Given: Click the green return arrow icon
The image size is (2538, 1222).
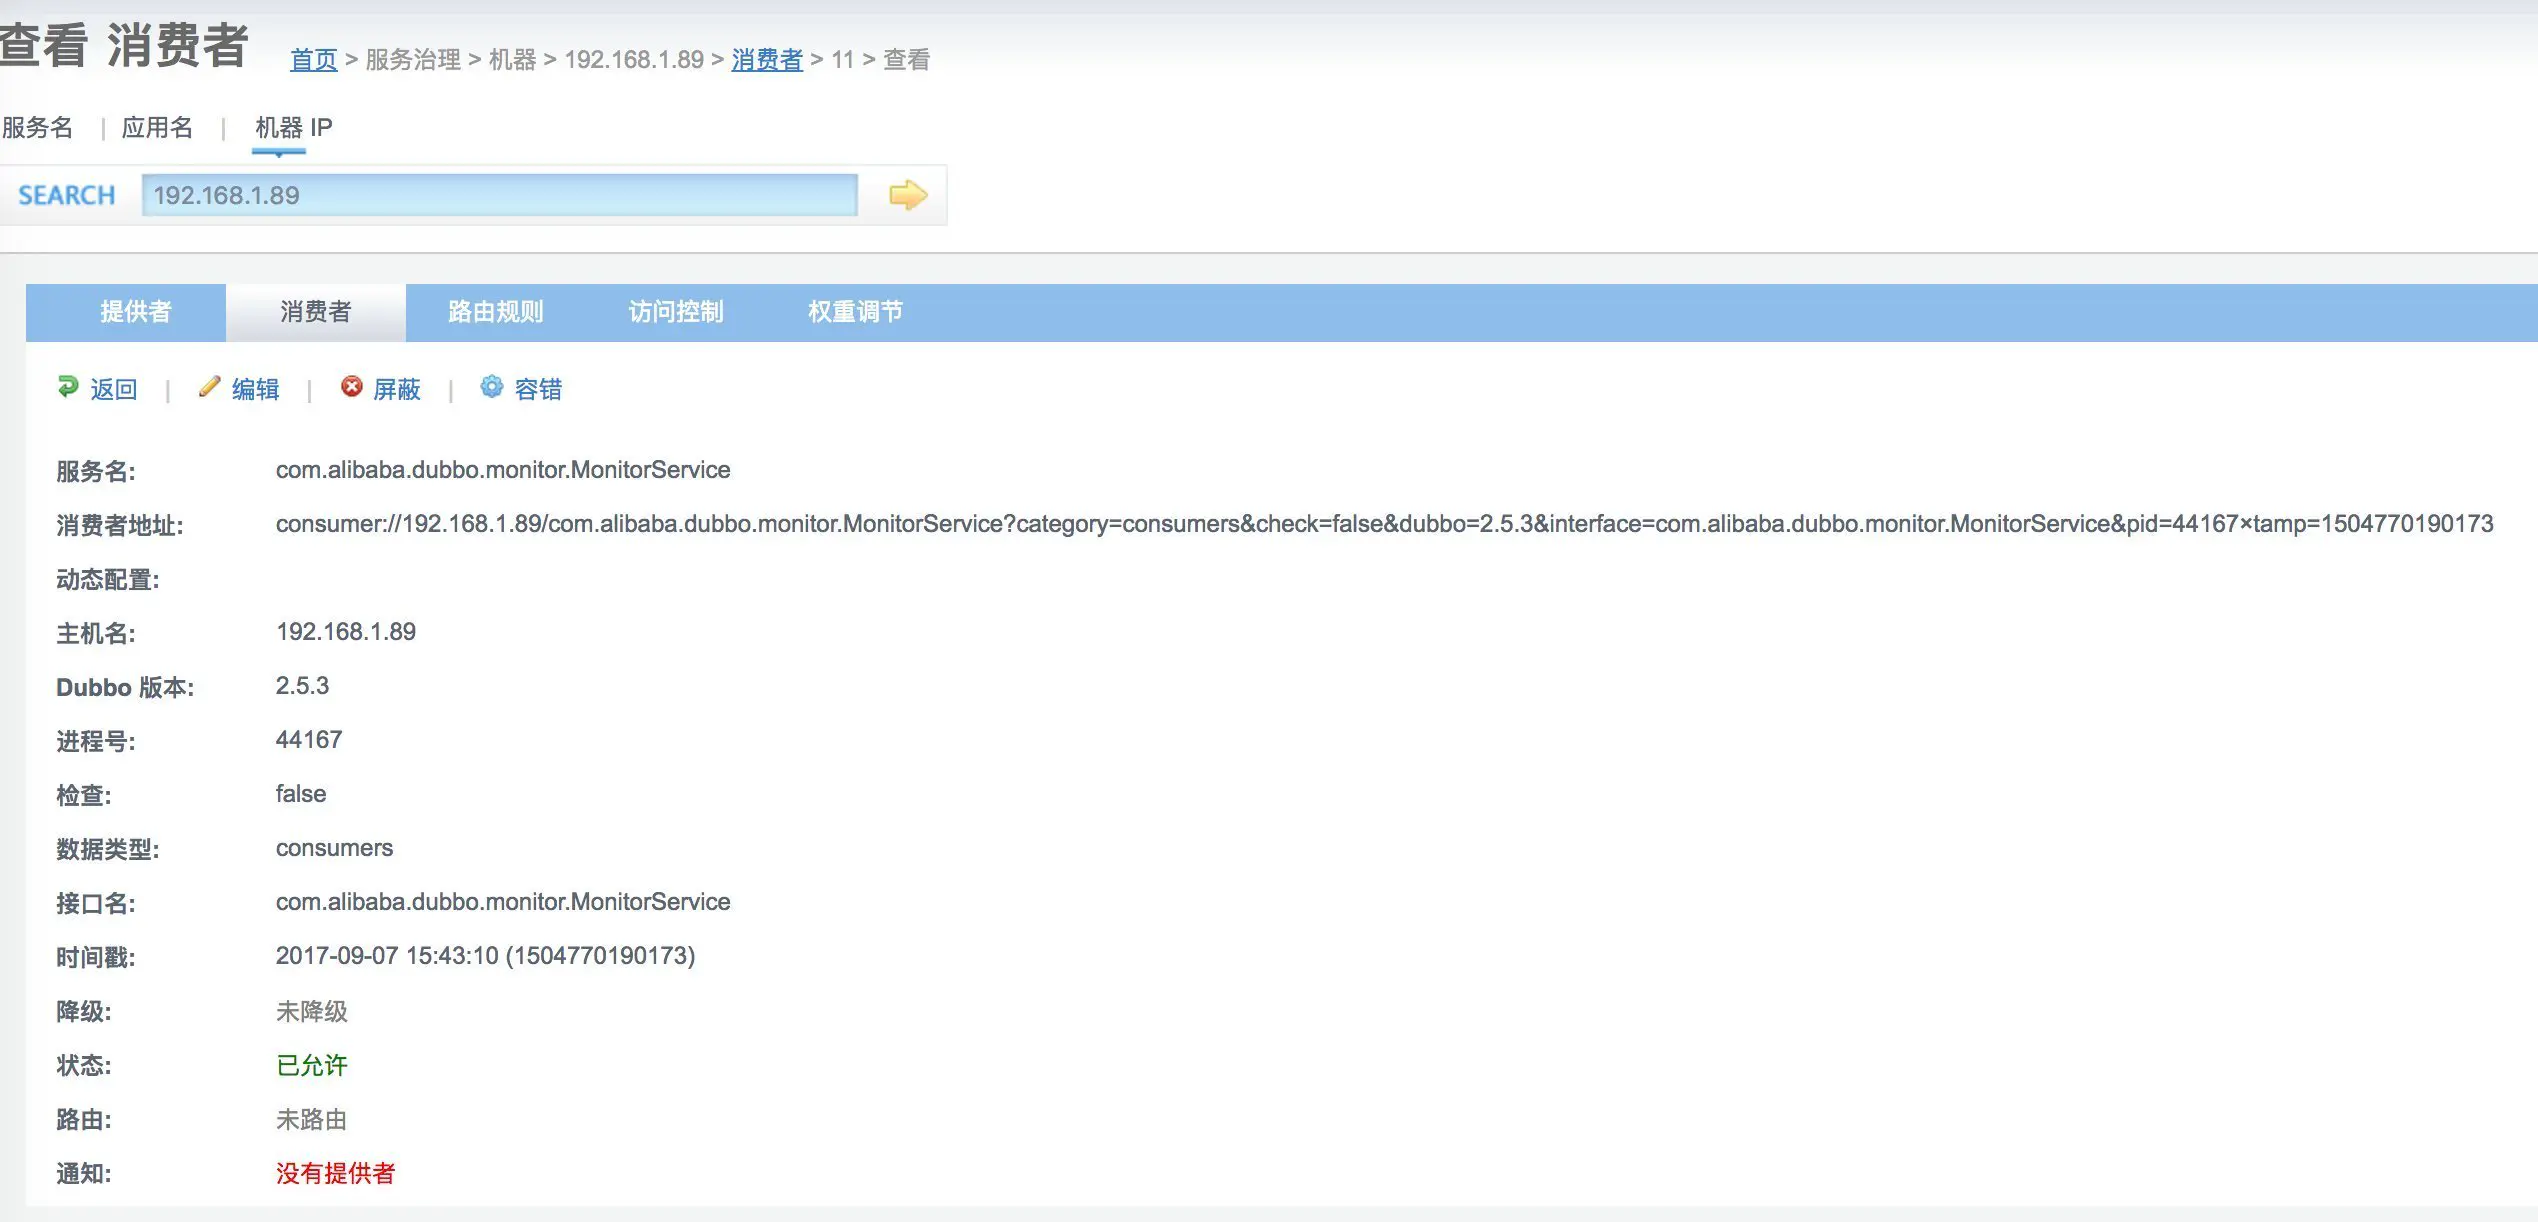Looking at the screenshot, I should tap(68, 387).
